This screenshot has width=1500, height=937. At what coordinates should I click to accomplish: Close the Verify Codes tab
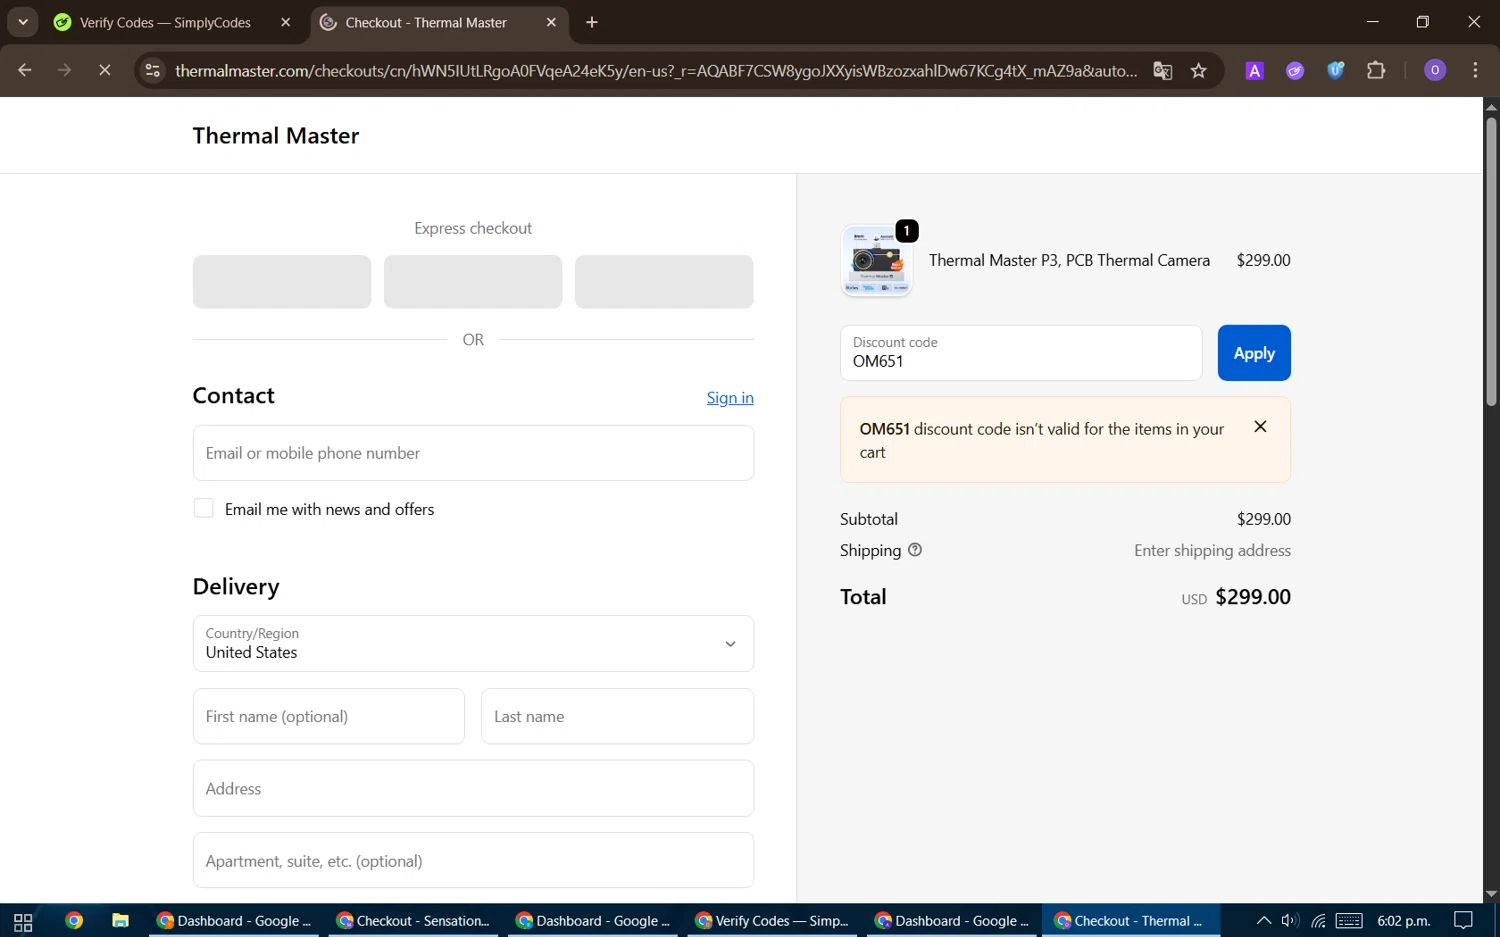coord(286,22)
